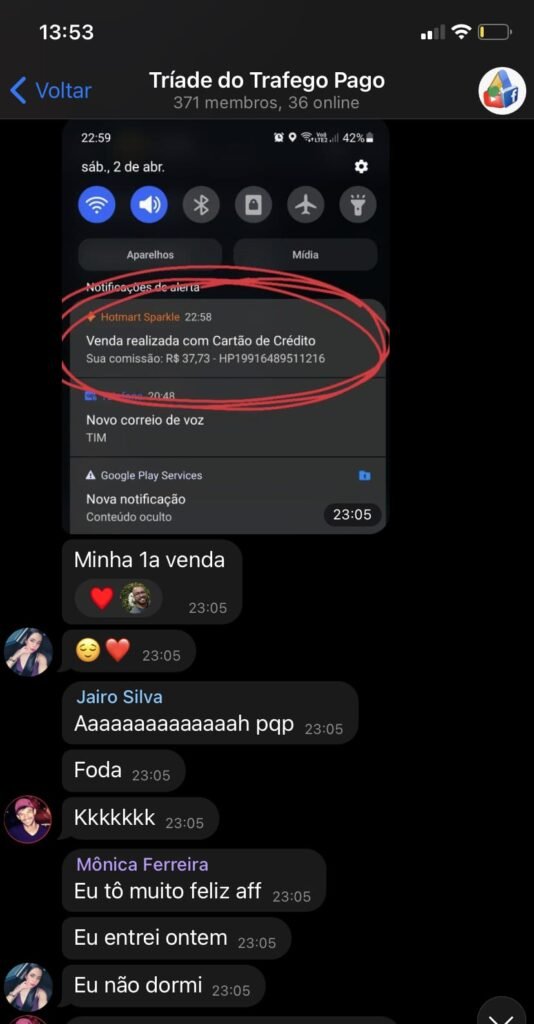Select the Aparelhos tab

150,255
